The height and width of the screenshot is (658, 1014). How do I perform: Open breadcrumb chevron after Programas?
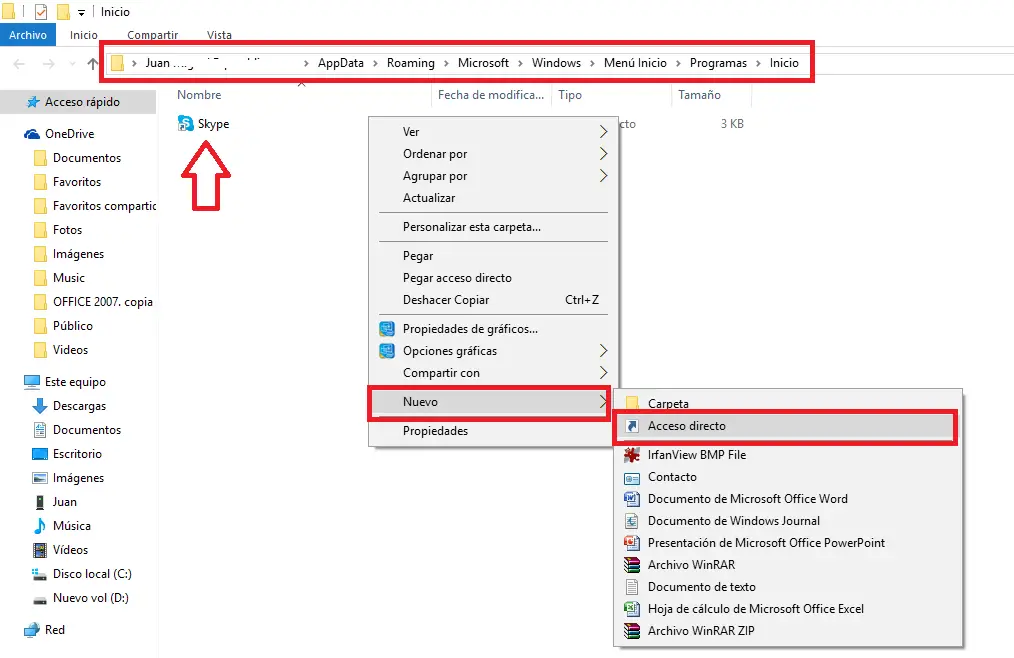tap(759, 63)
